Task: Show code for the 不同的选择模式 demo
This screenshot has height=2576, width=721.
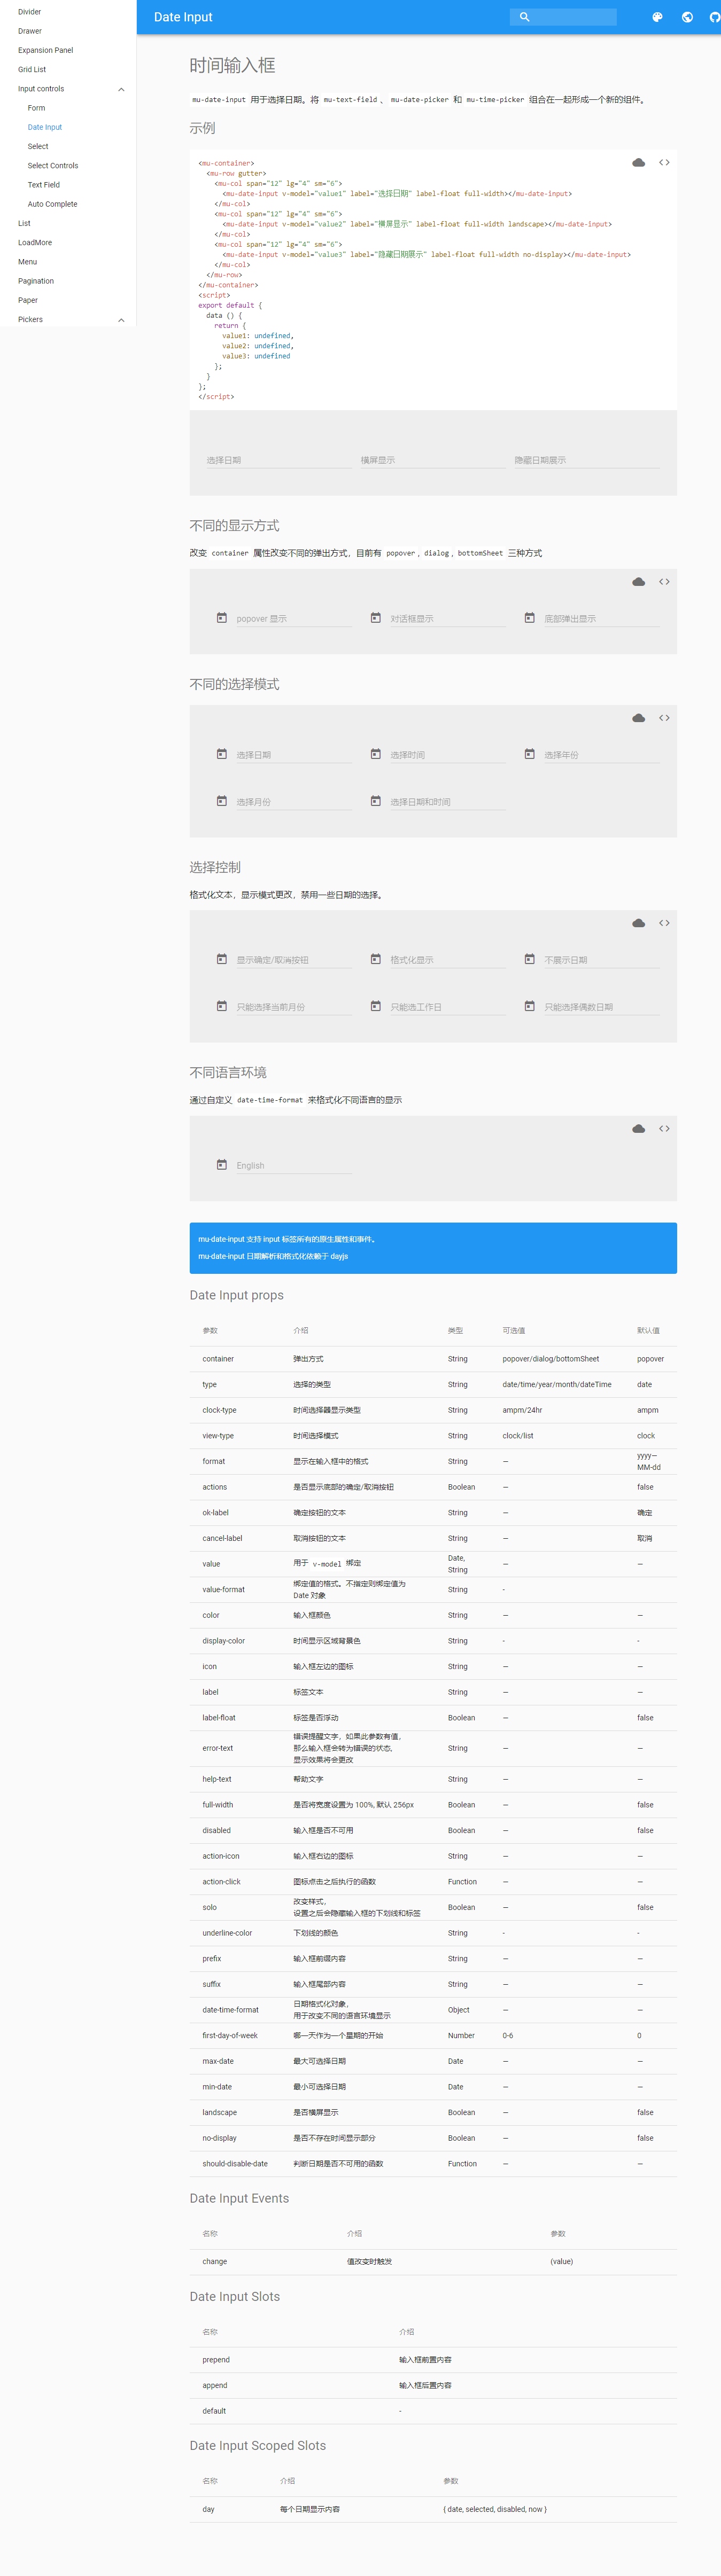Action: 664,718
